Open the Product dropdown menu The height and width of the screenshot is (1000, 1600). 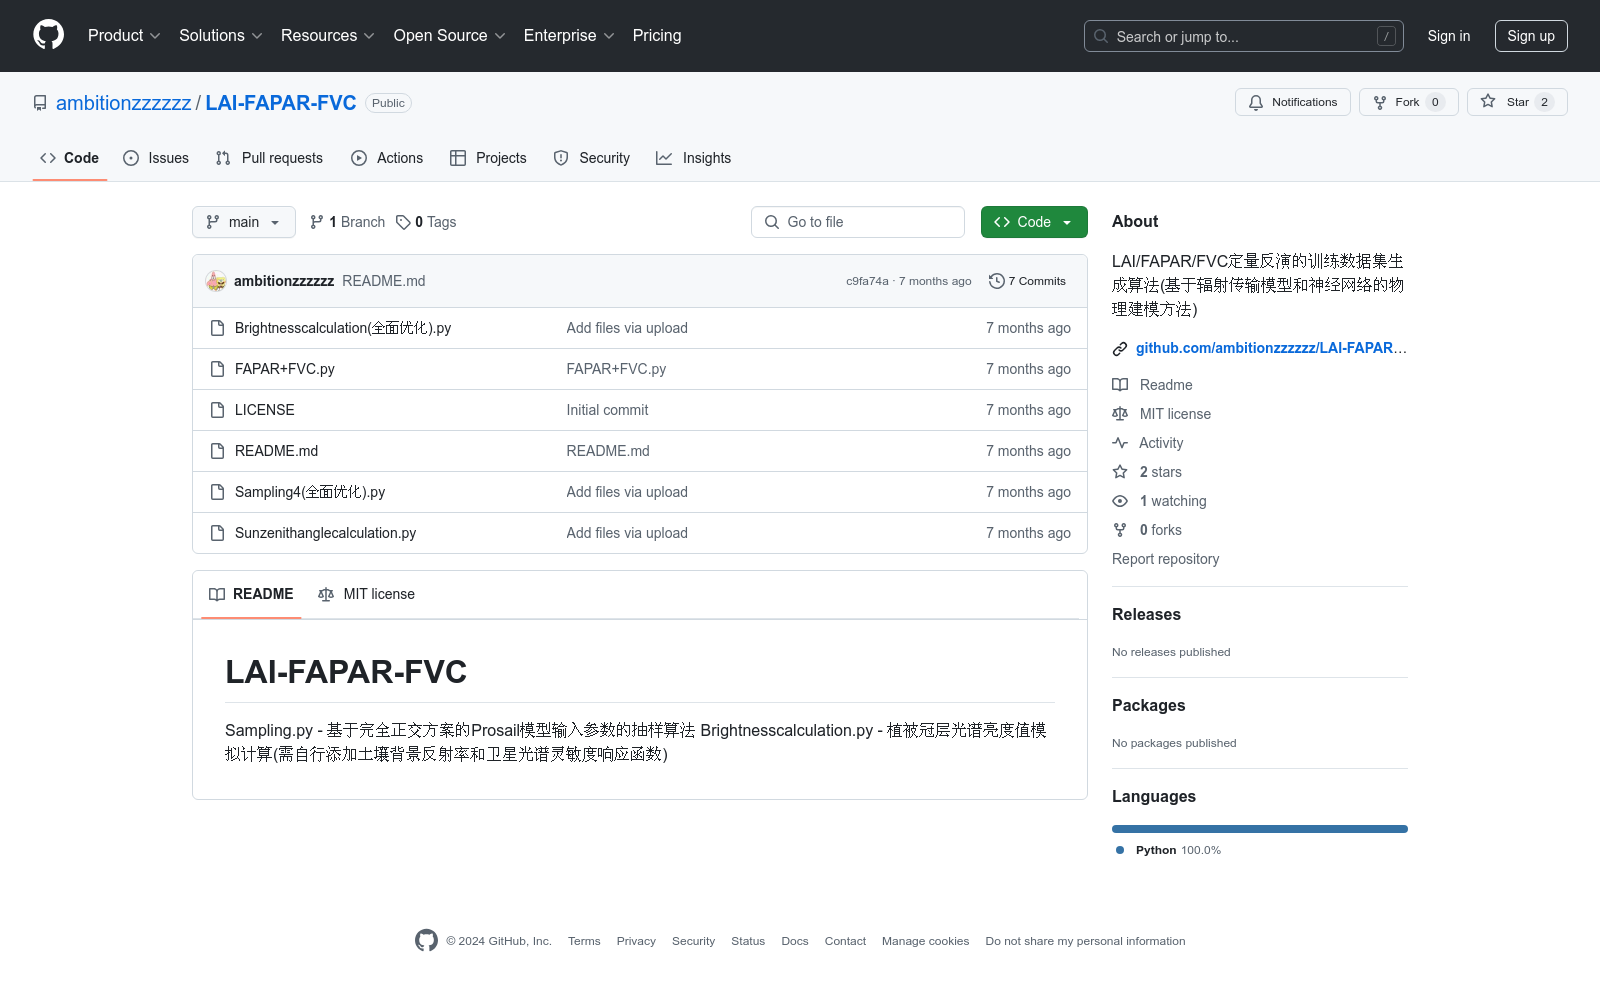[124, 35]
